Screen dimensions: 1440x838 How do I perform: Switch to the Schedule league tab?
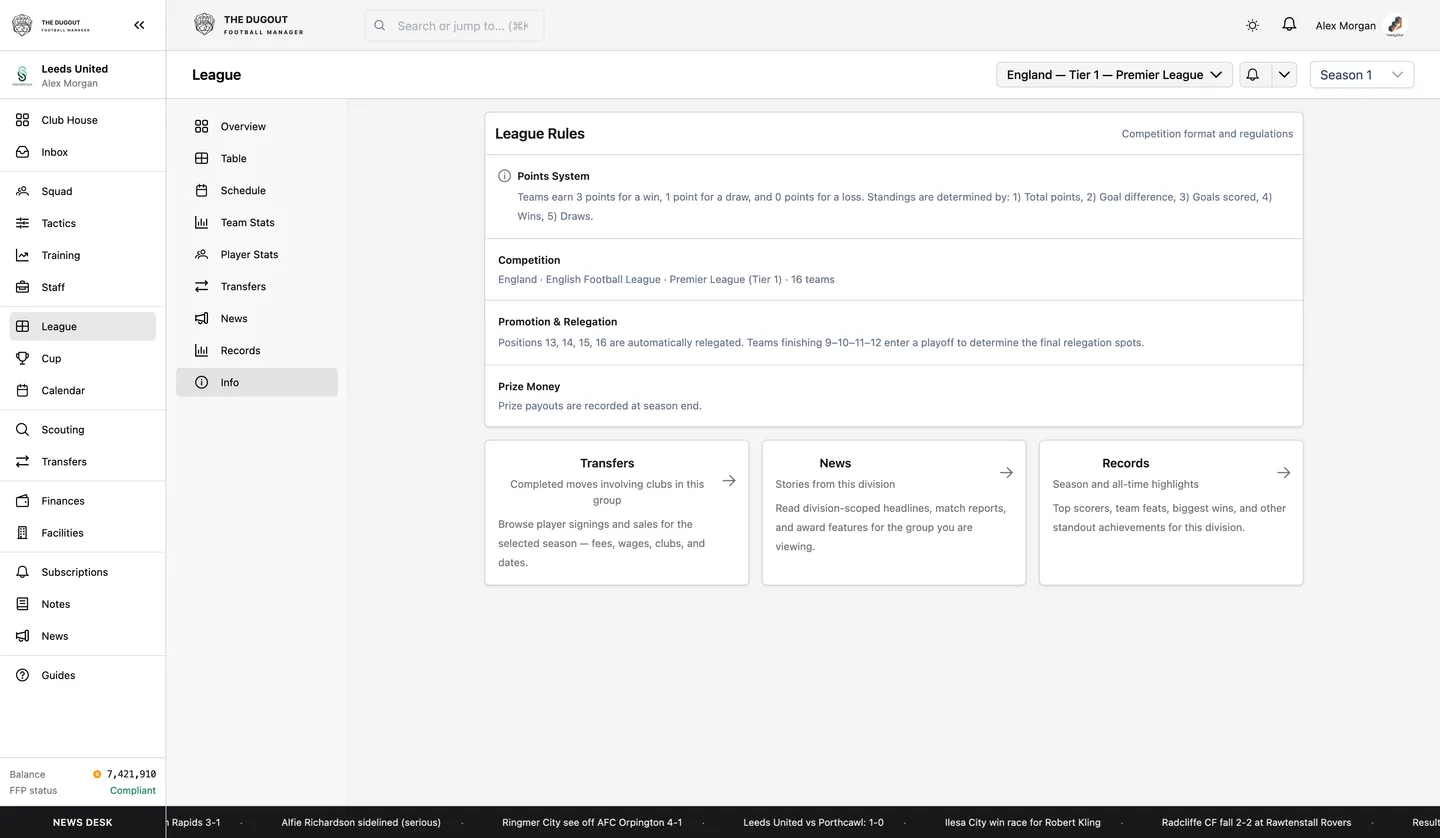point(257,190)
